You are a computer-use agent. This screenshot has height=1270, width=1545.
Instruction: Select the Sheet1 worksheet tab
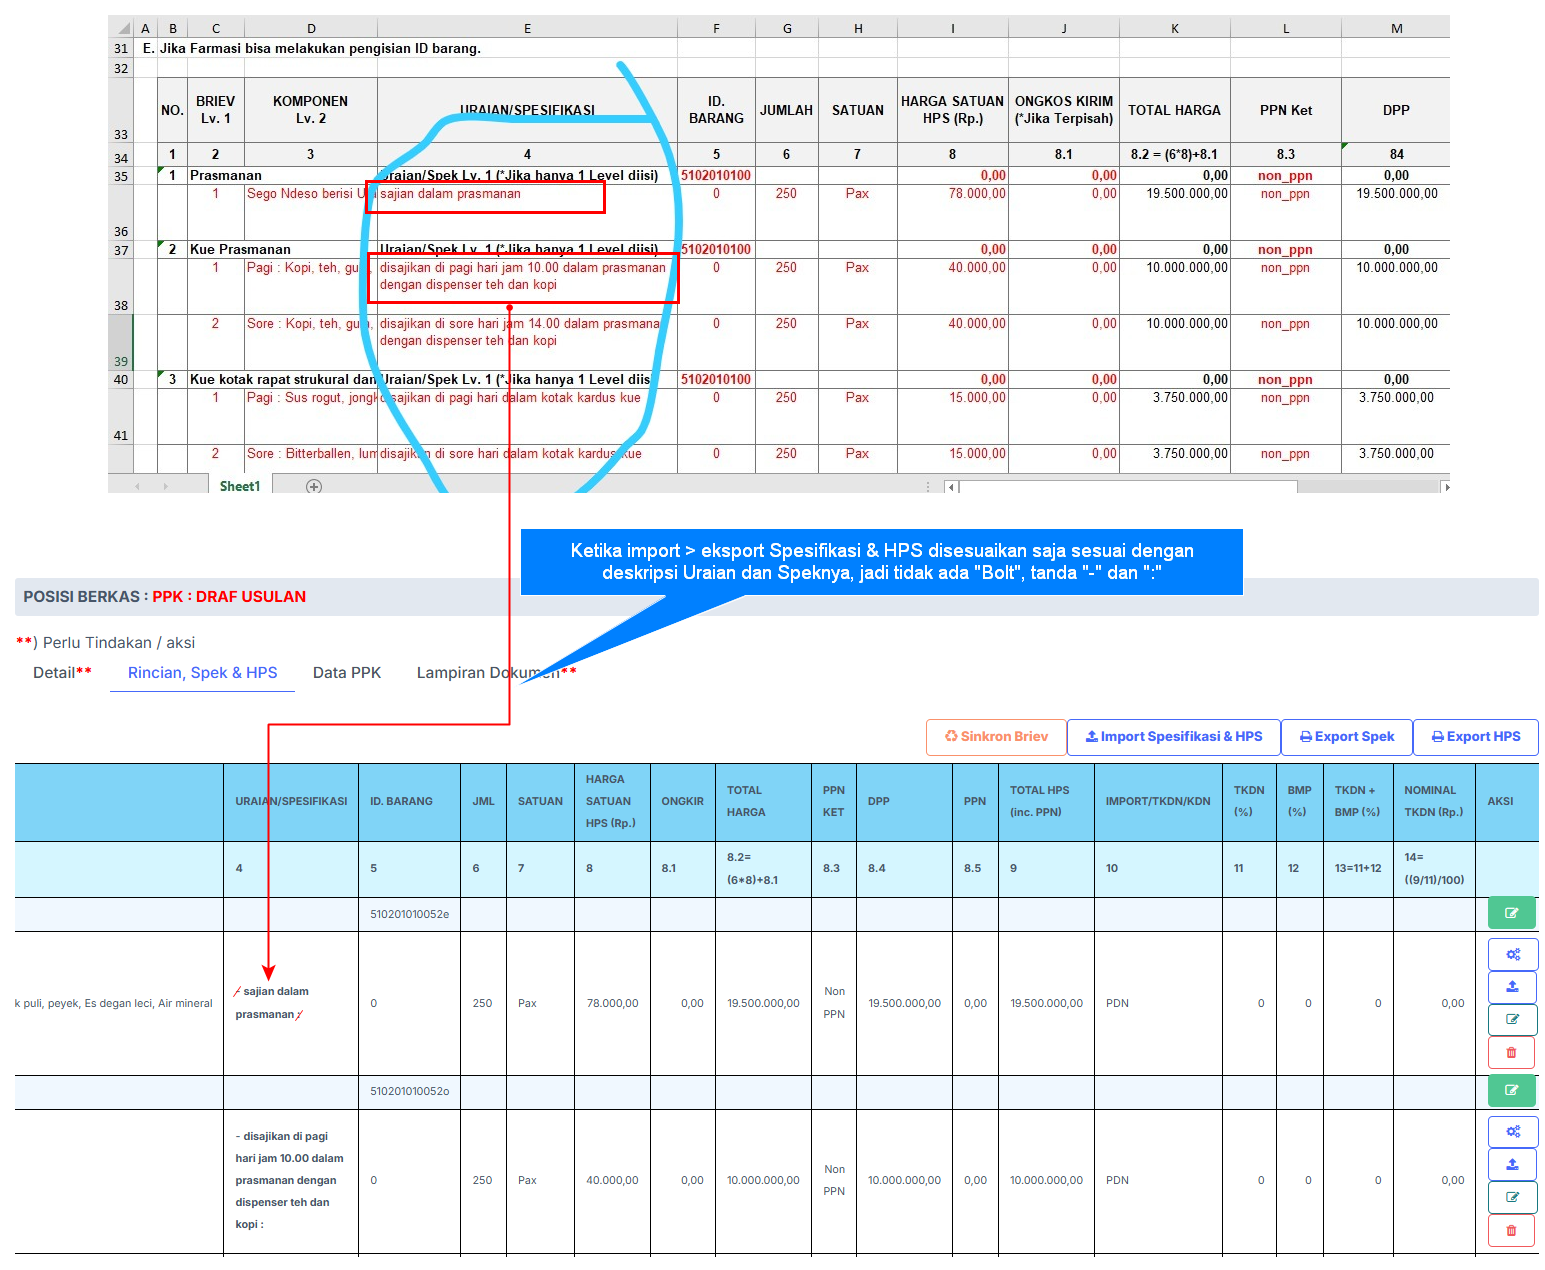click(x=239, y=487)
